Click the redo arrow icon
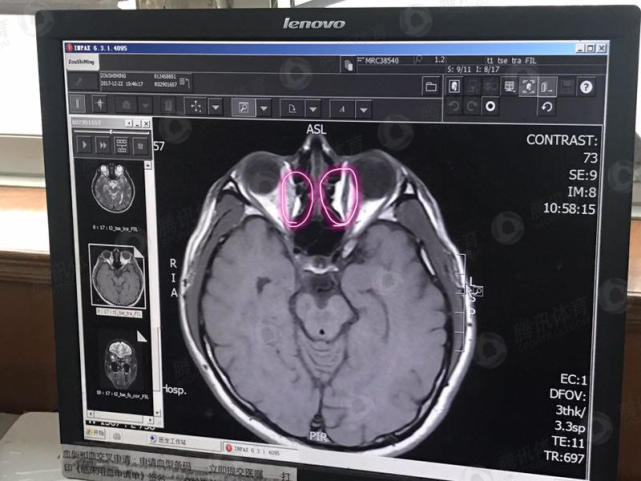The height and width of the screenshot is (481, 641). click(472, 106)
